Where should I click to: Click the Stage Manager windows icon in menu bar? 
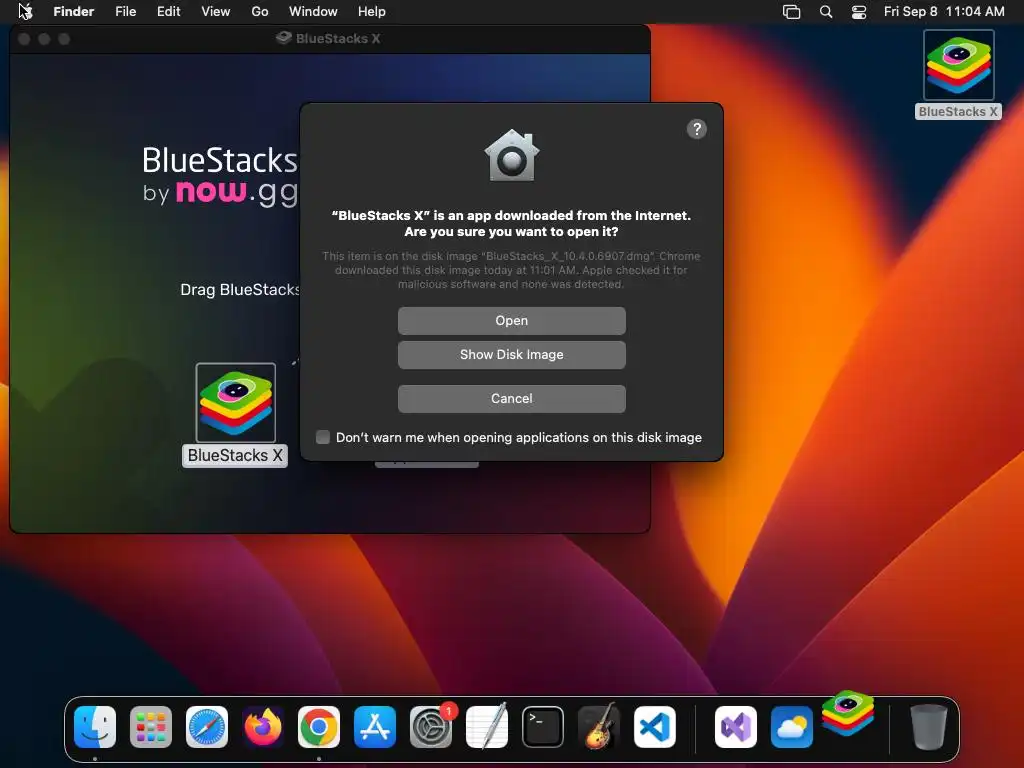(792, 12)
